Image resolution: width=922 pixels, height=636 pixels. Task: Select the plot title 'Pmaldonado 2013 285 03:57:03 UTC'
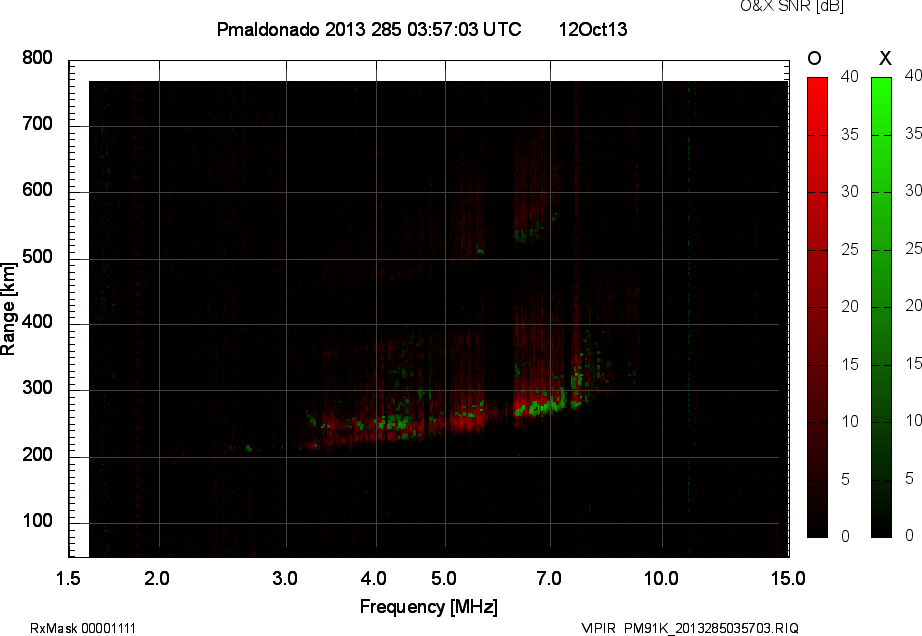point(369,29)
